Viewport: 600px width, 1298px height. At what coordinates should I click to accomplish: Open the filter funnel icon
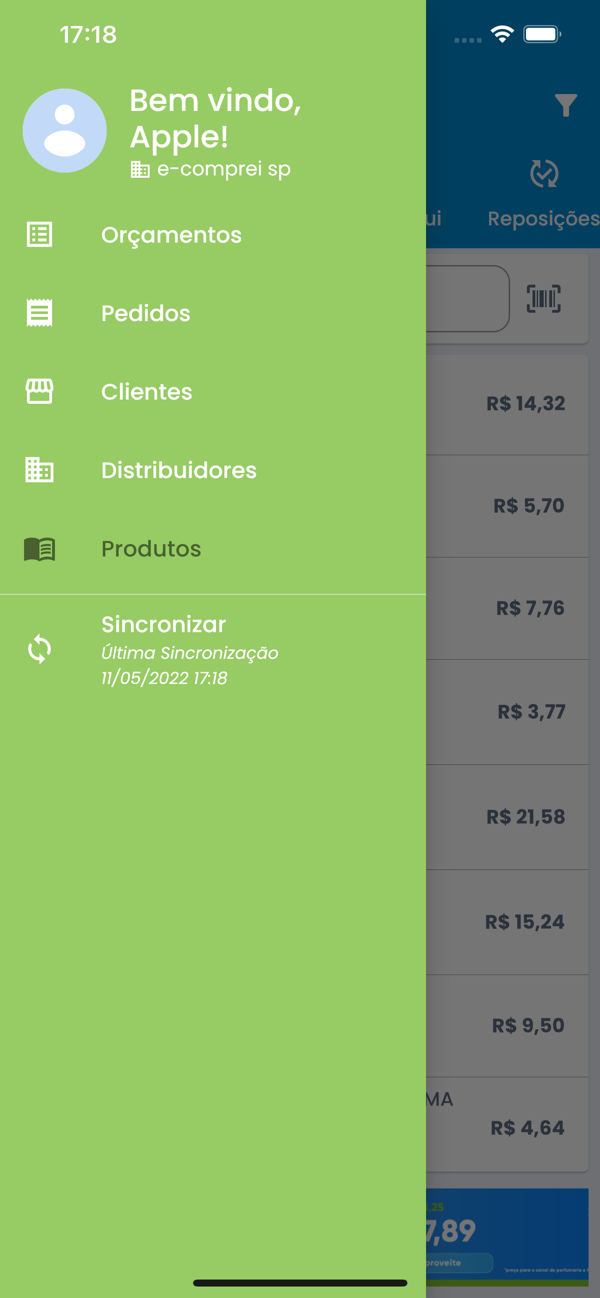566,104
